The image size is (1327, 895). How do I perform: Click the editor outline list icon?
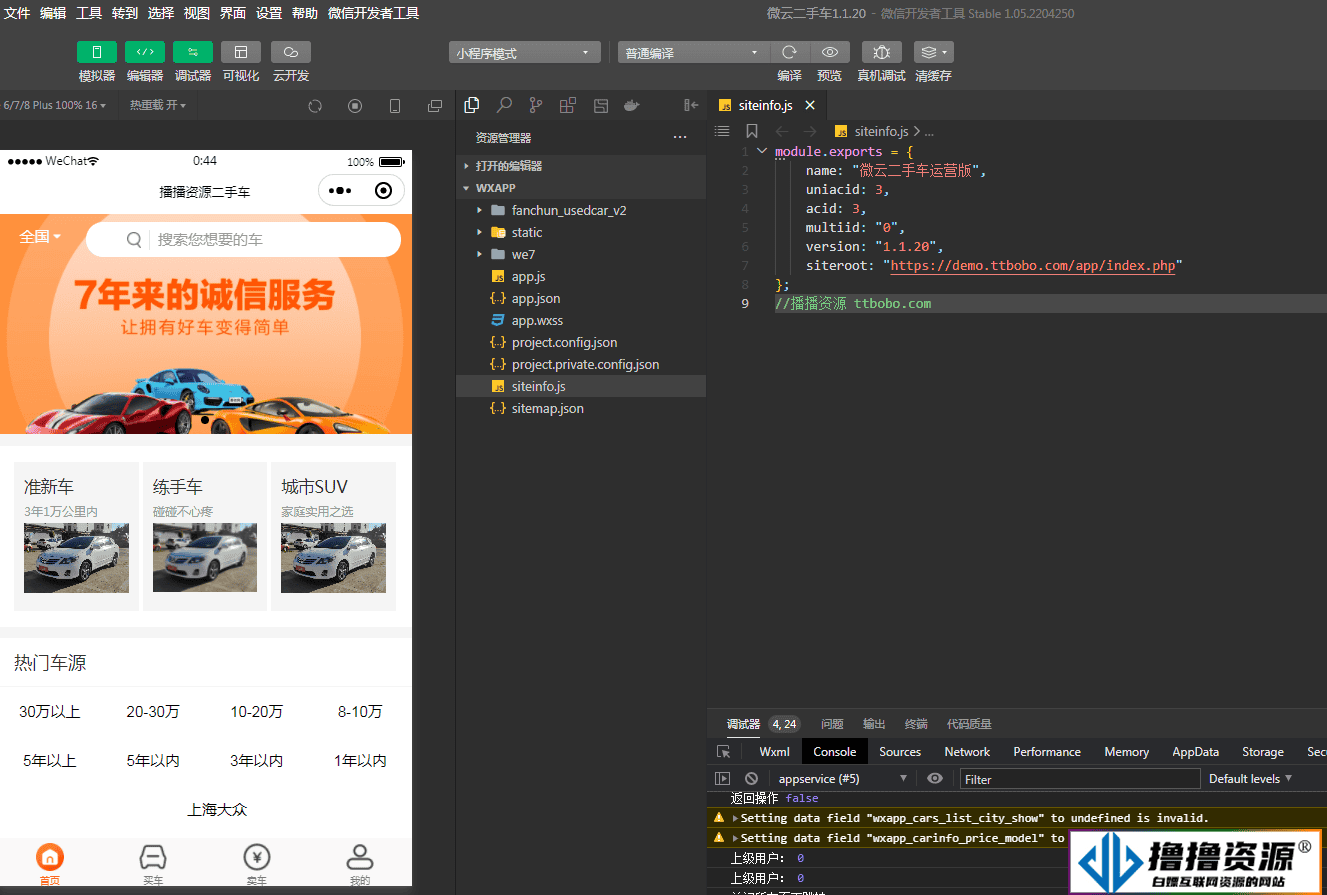click(722, 131)
